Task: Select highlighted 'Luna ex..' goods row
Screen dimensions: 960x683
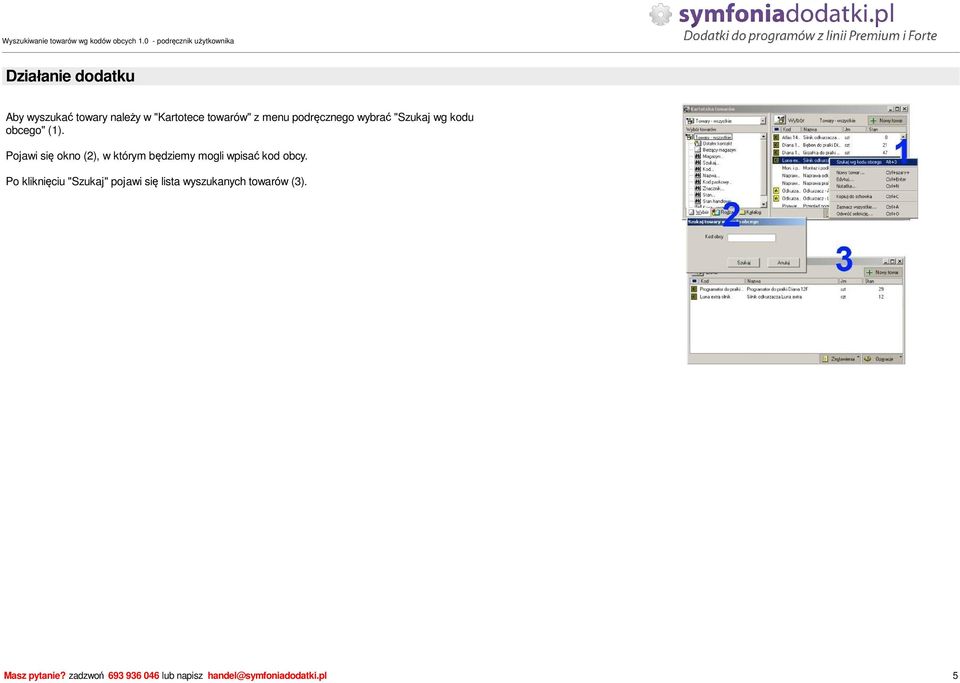Action: click(x=801, y=160)
